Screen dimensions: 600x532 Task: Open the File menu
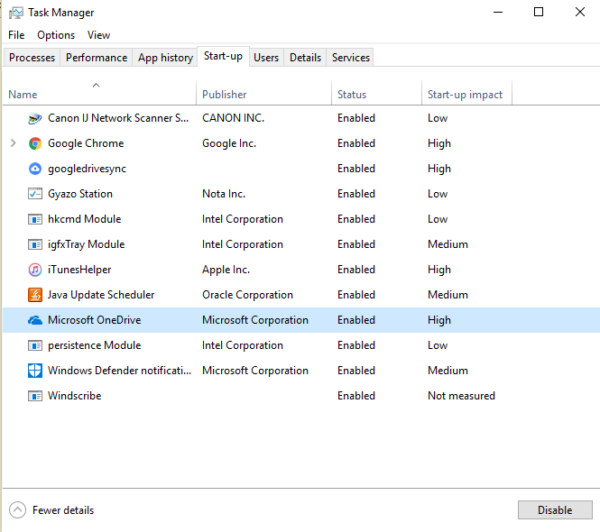[x=16, y=35]
